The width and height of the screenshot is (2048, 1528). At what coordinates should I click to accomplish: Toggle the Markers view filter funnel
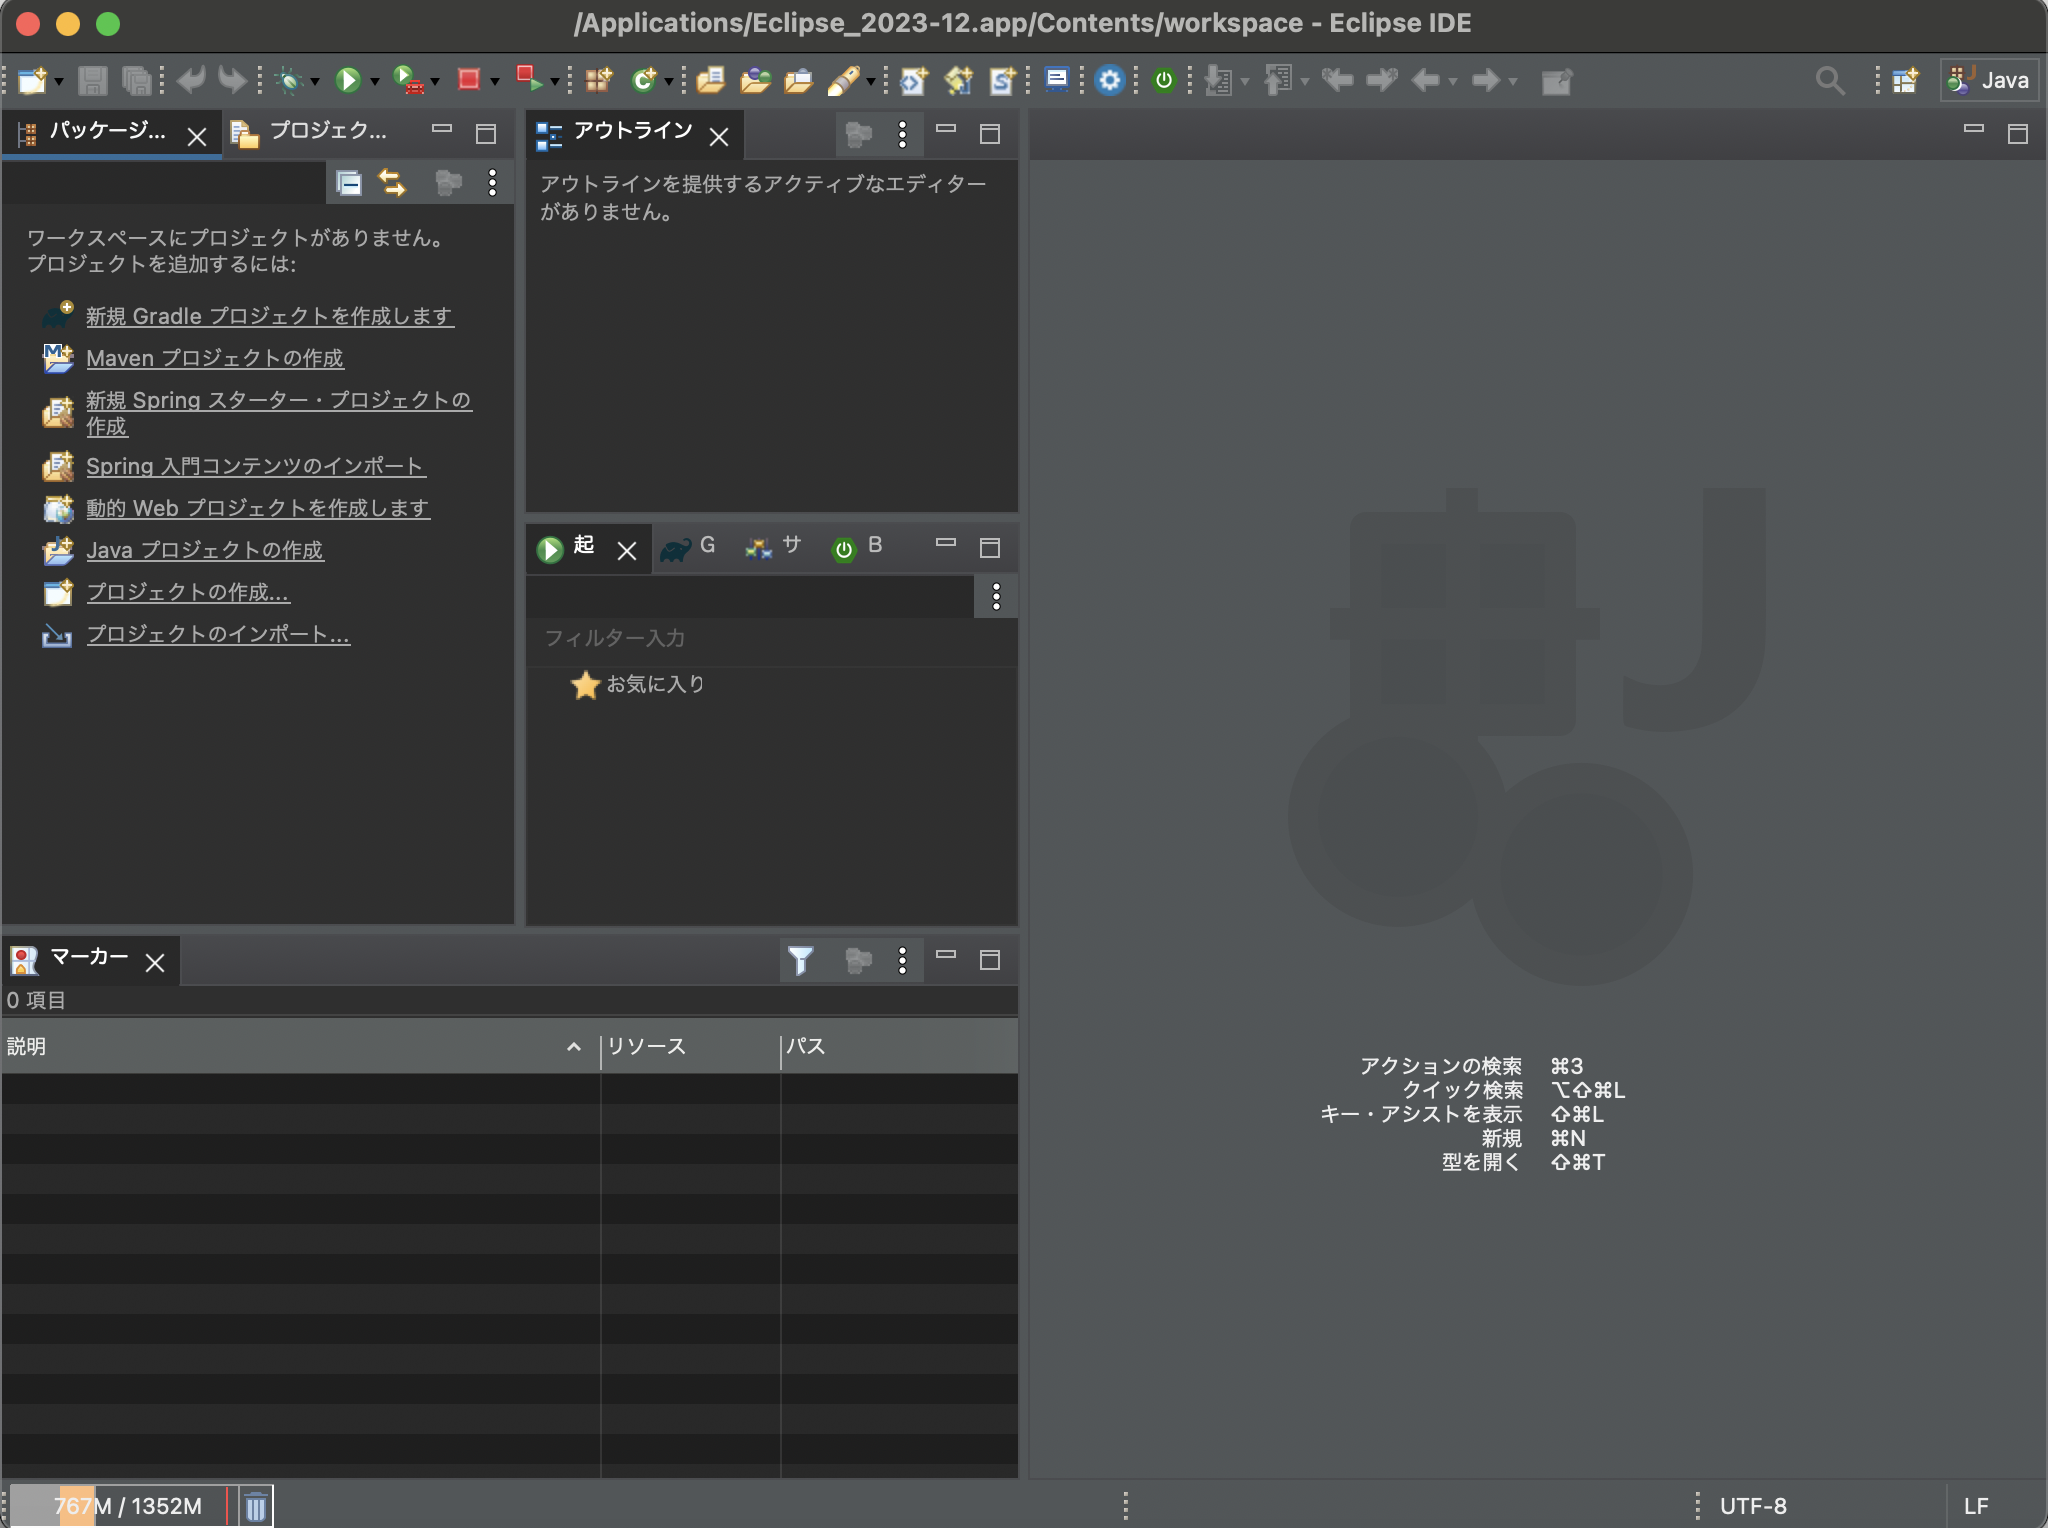point(800,960)
